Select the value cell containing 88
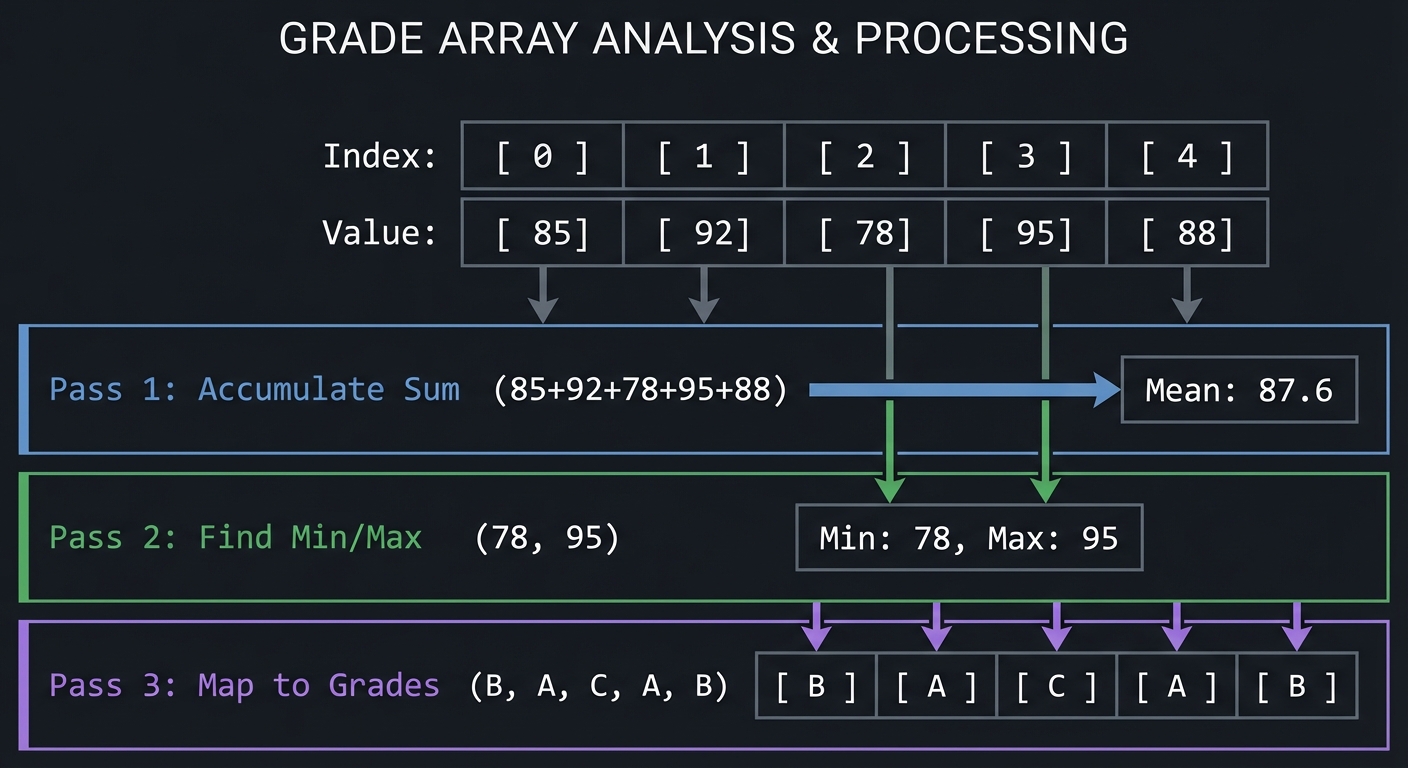The width and height of the screenshot is (1408, 768). (1187, 232)
